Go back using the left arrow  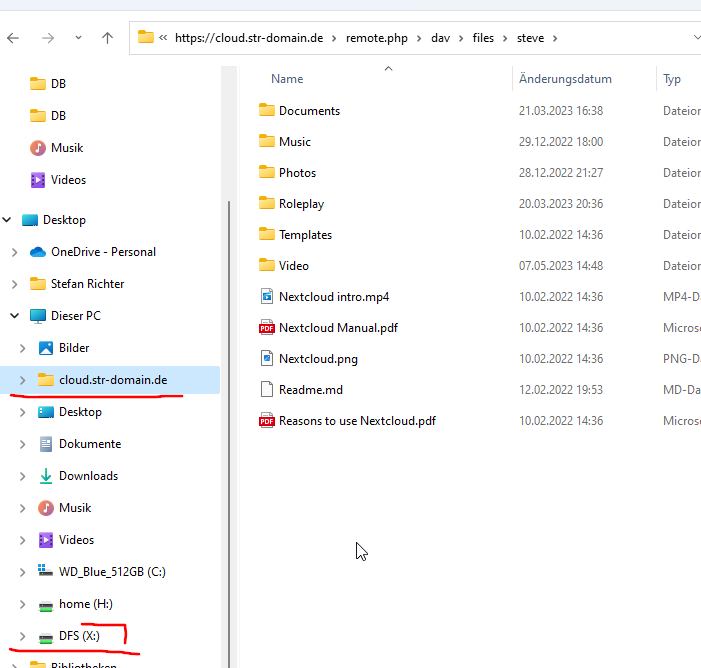click(13, 38)
